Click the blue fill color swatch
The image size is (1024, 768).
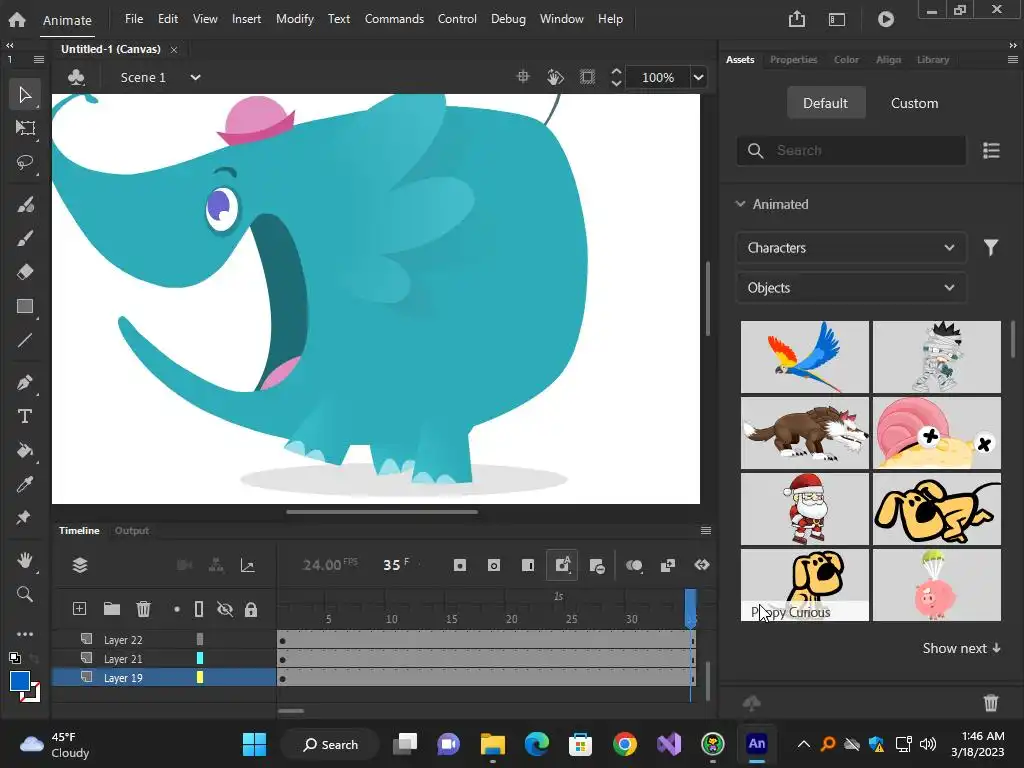[19, 682]
